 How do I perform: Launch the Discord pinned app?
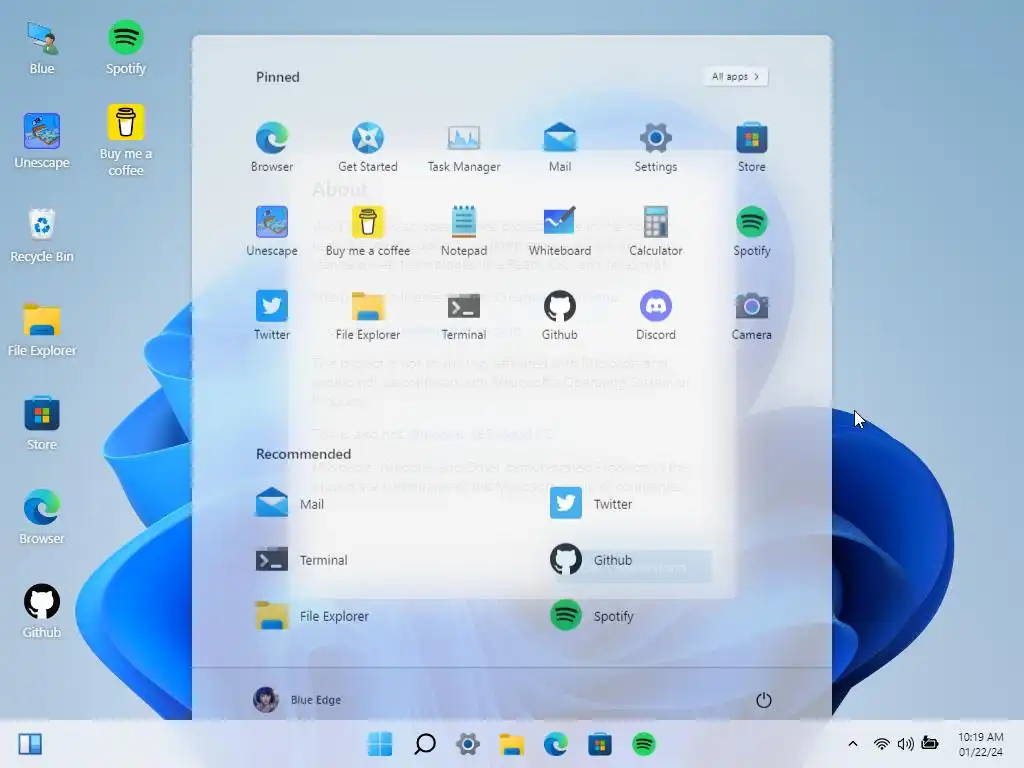click(656, 315)
